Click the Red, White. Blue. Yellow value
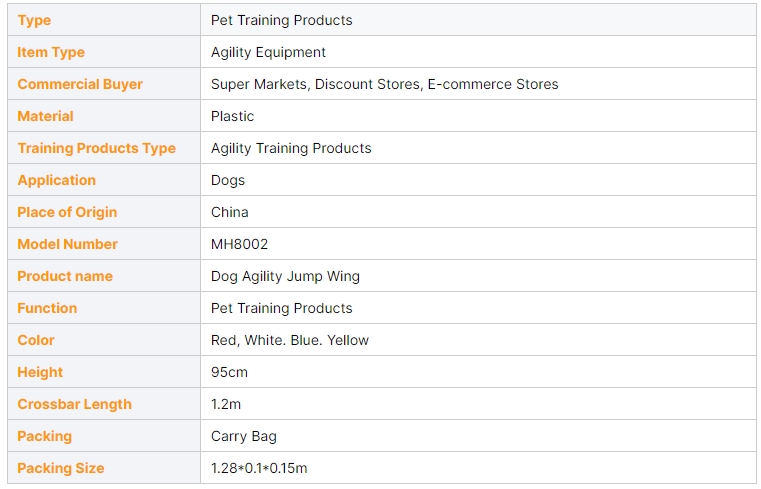The width and height of the screenshot is (761, 489). click(x=289, y=340)
